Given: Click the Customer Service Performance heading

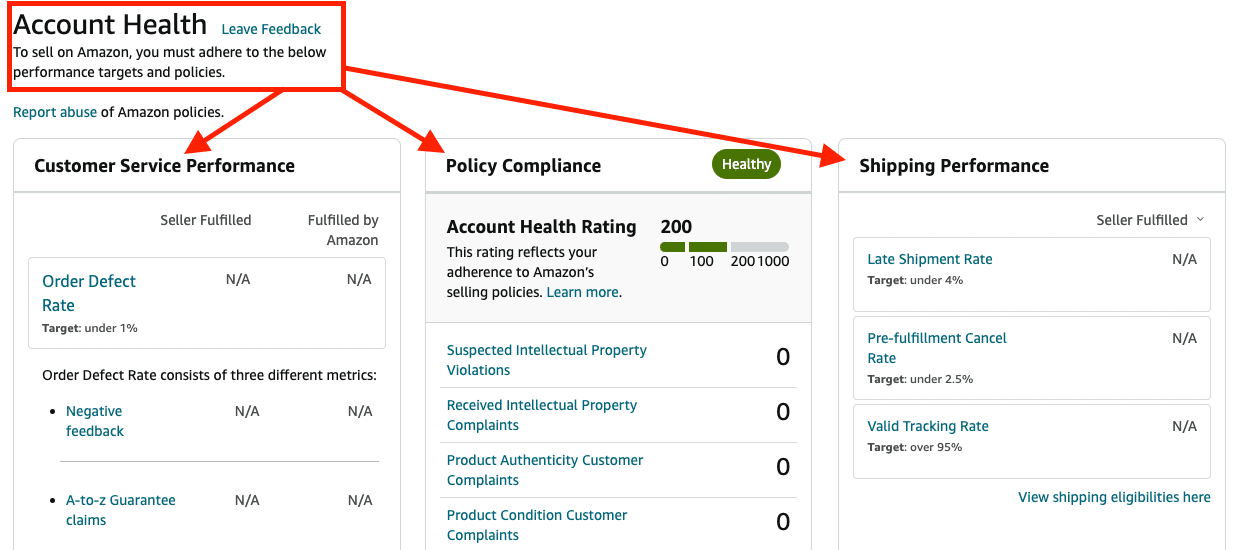Looking at the screenshot, I should [164, 166].
